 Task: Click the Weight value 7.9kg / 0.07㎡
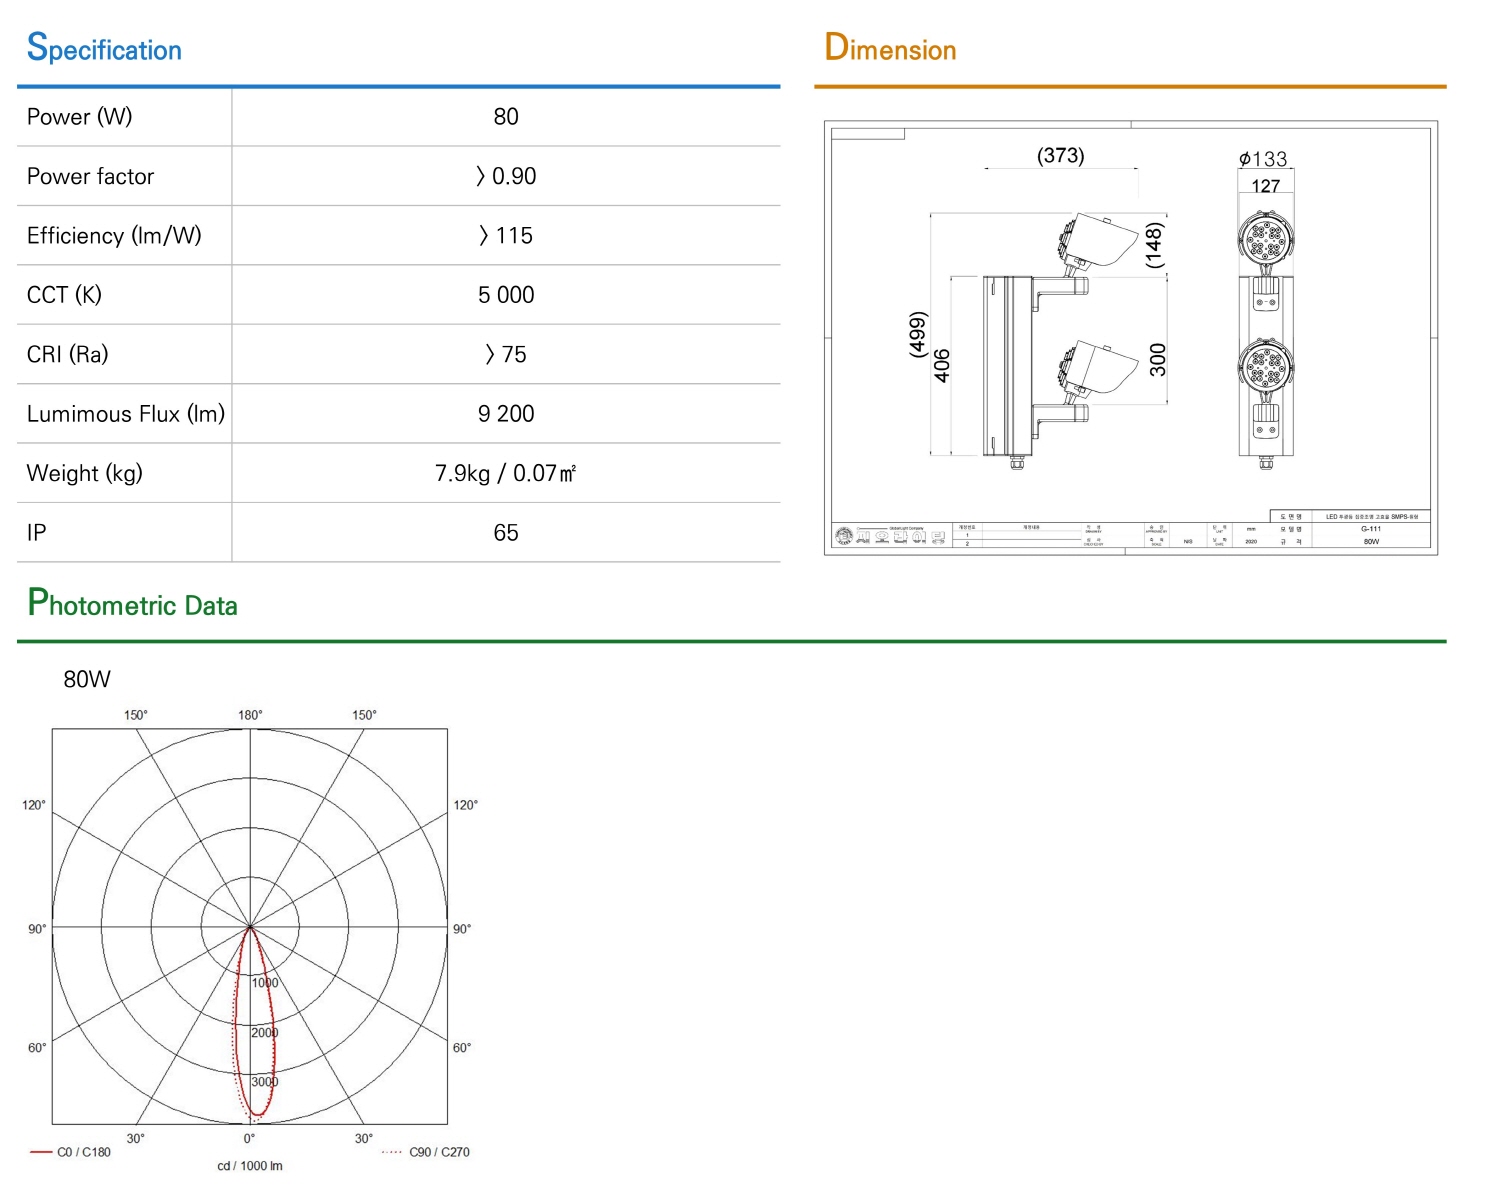click(506, 473)
